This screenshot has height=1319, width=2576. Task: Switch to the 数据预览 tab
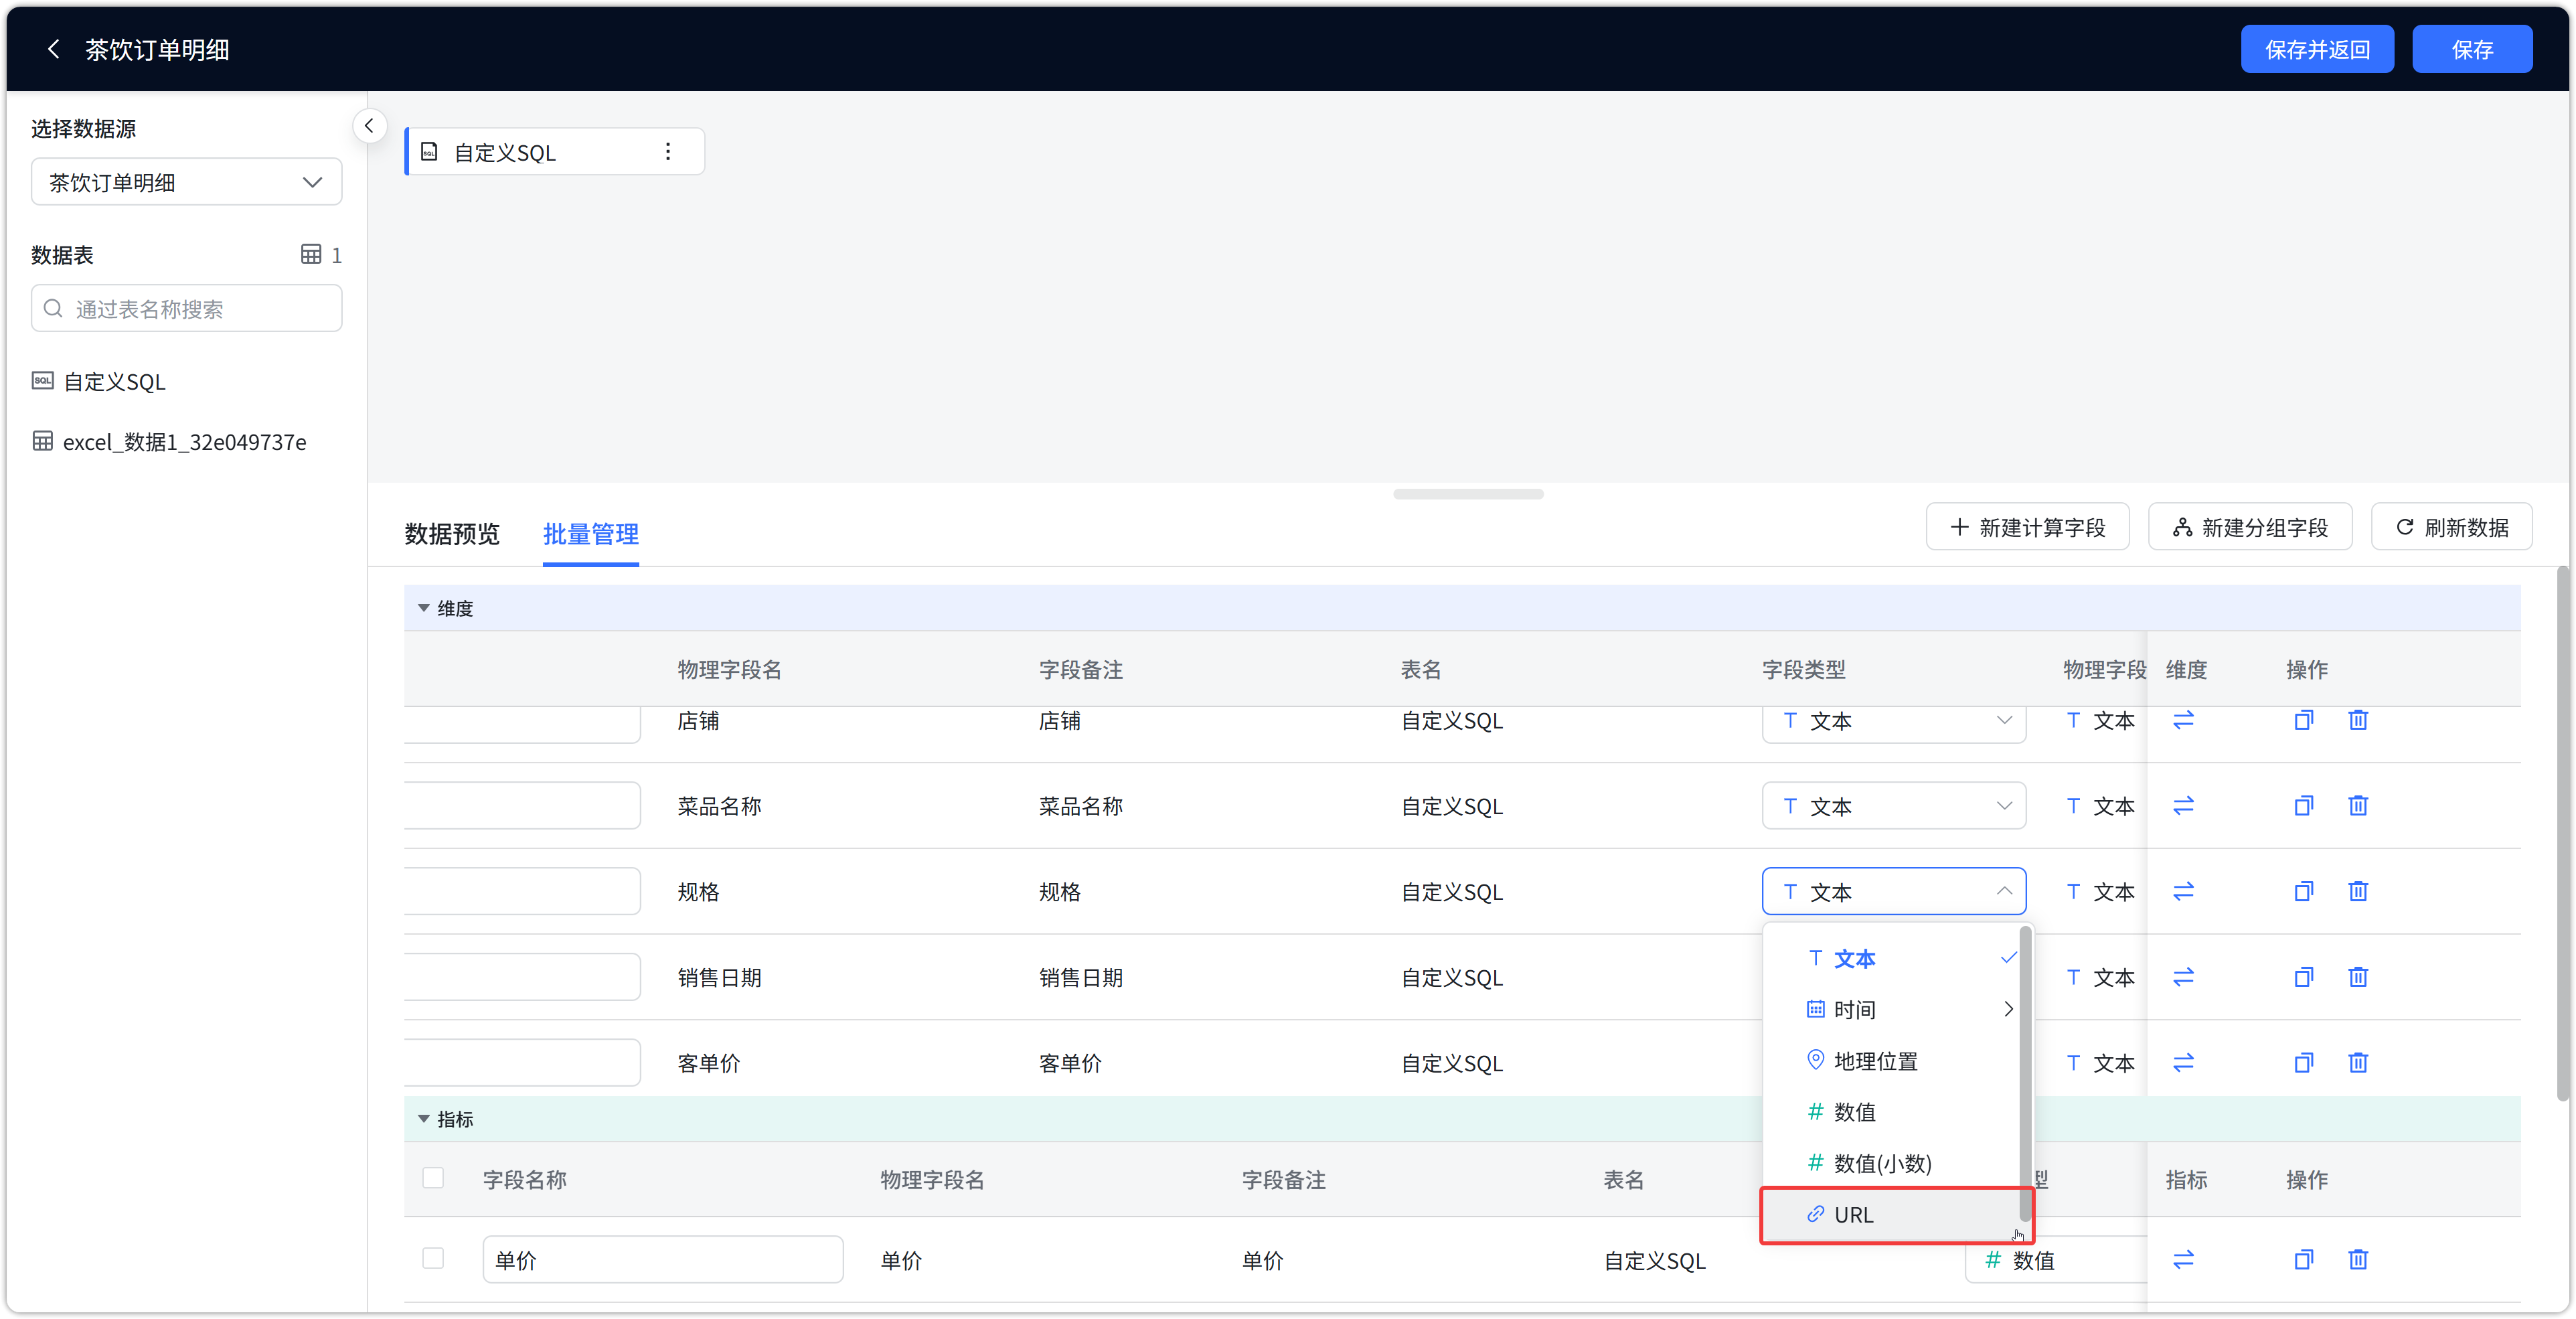(x=451, y=534)
